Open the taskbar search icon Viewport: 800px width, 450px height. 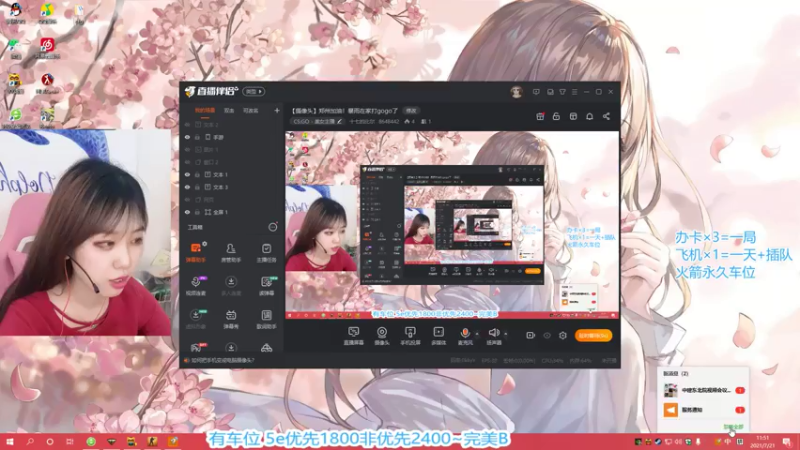(30, 441)
